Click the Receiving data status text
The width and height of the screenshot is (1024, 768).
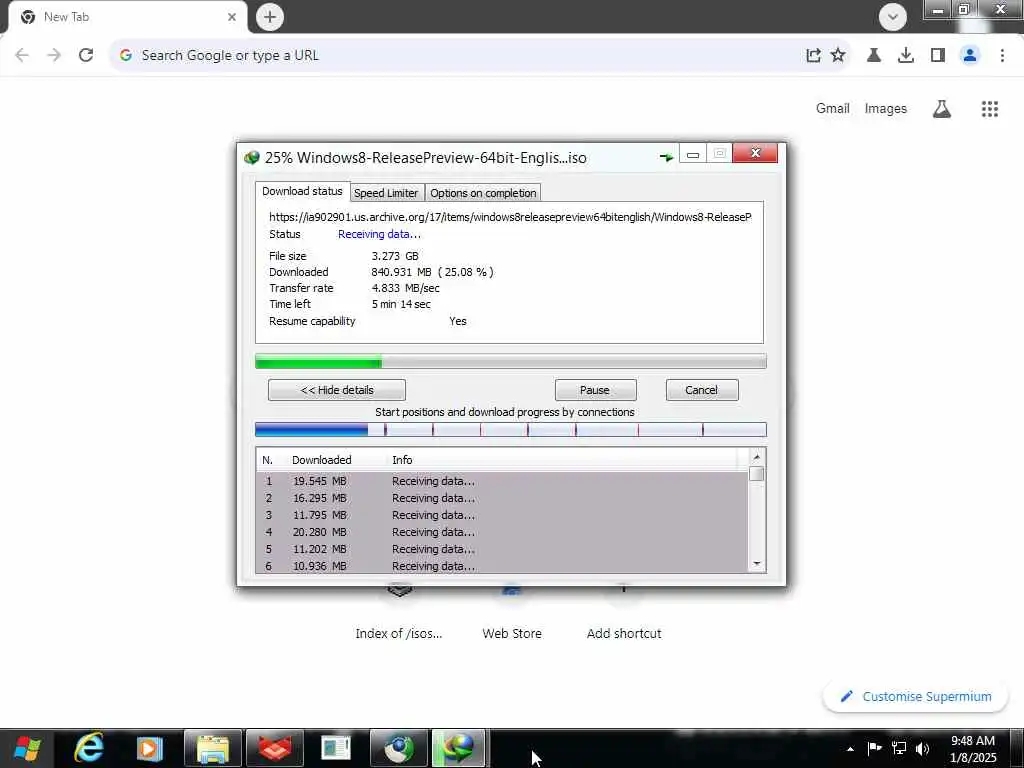(379, 234)
